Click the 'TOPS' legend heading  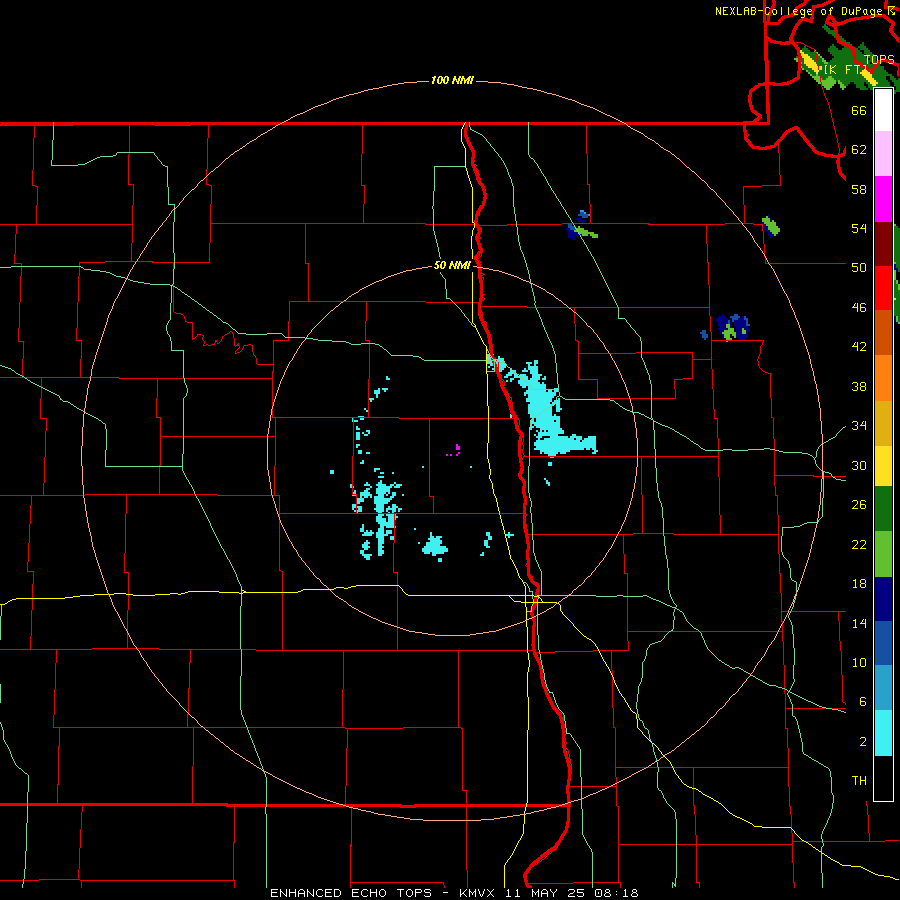click(x=879, y=60)
